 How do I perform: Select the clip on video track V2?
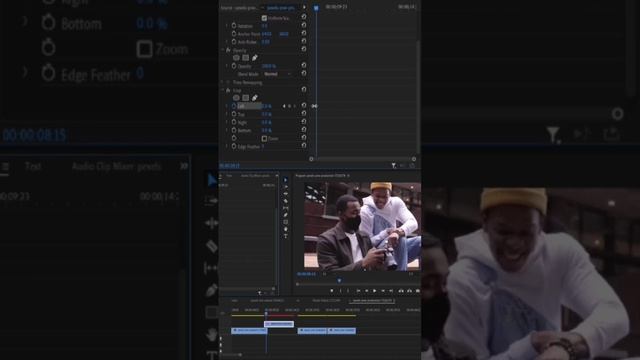click(x=279, y=324)
